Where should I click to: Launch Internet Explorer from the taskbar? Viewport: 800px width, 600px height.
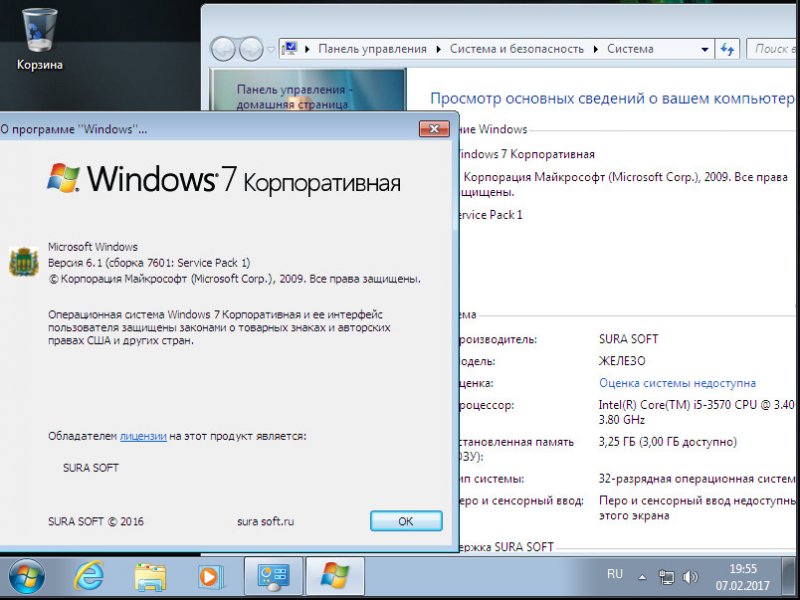(x=88, y=576)
